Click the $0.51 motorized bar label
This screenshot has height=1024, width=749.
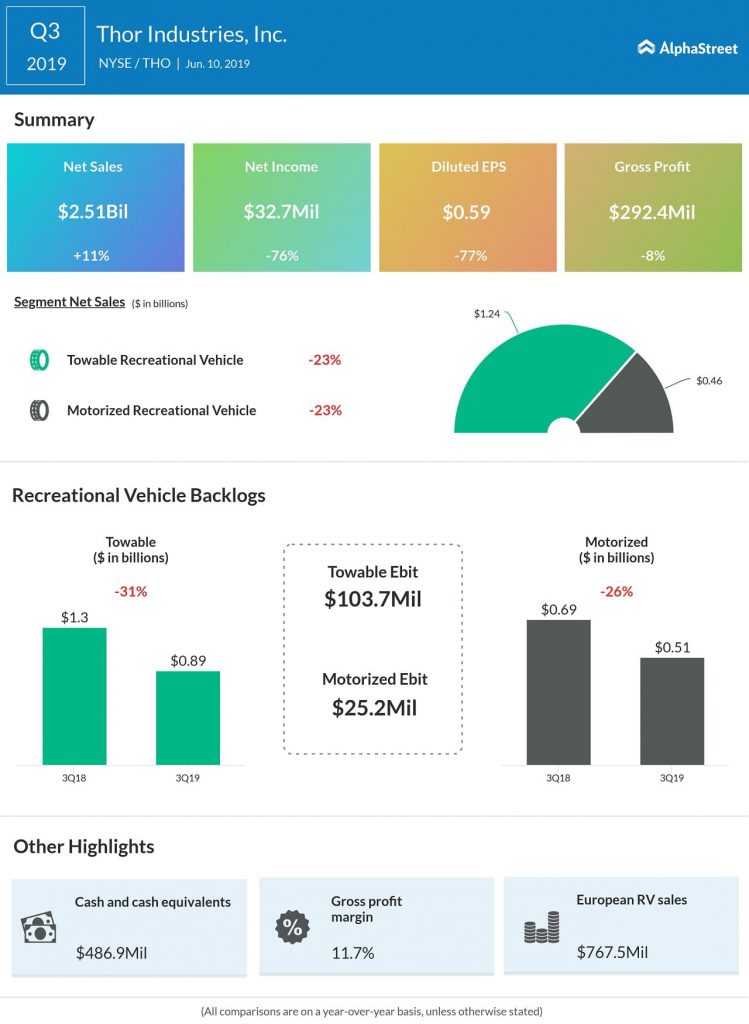pyautogui.click(x=672, y=647)
